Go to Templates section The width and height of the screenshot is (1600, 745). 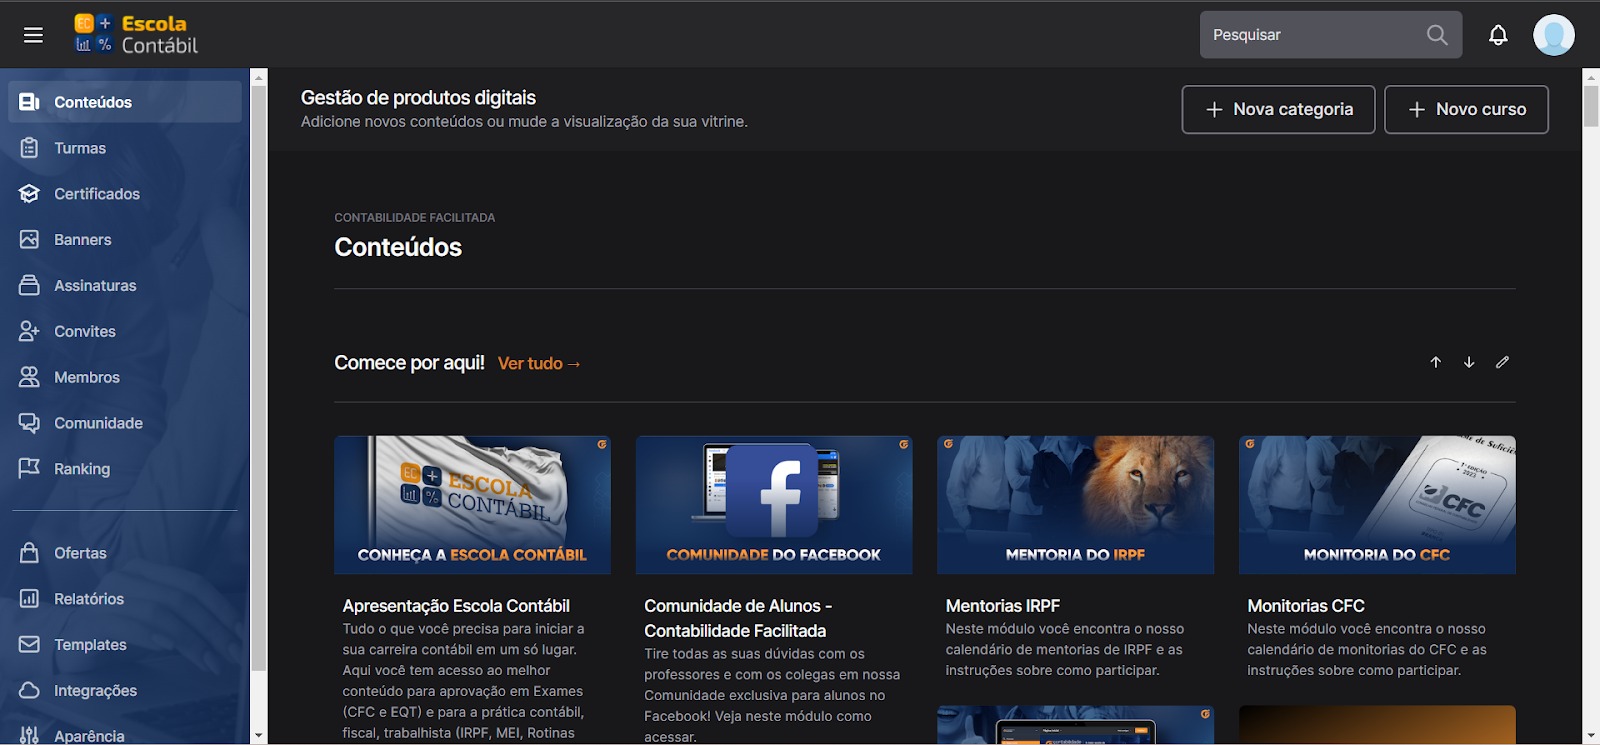pyautogui.click(x=125, y=644)
